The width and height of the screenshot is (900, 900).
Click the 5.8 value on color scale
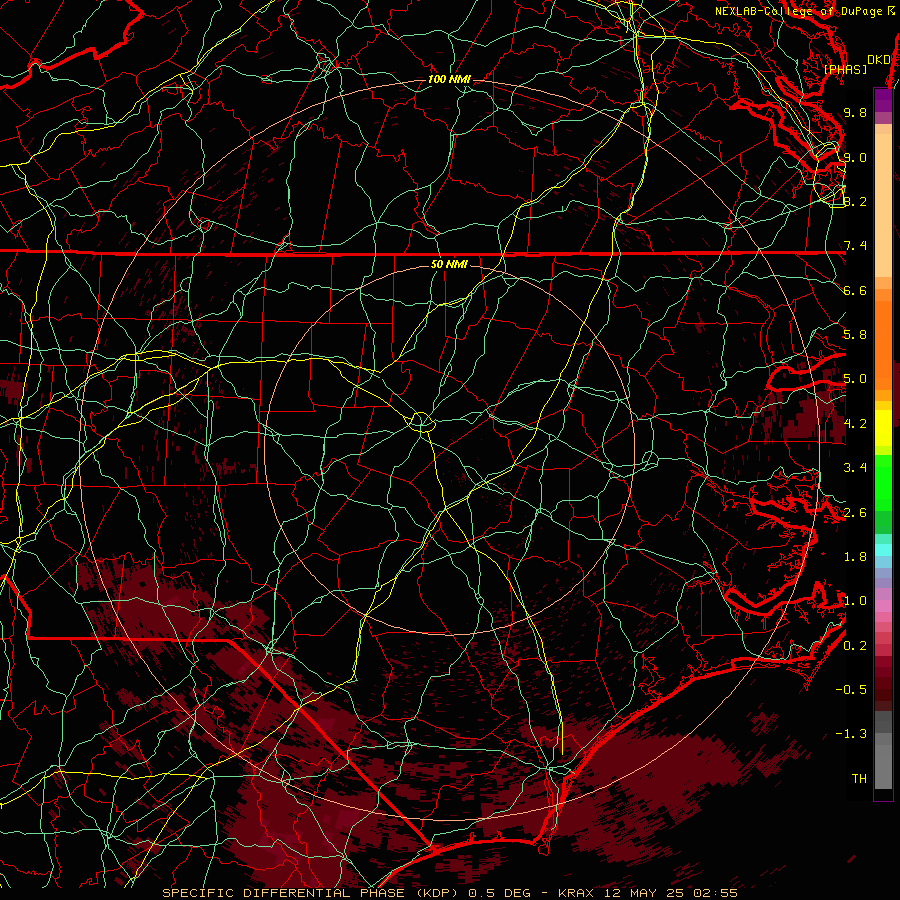tap(855, 335)
